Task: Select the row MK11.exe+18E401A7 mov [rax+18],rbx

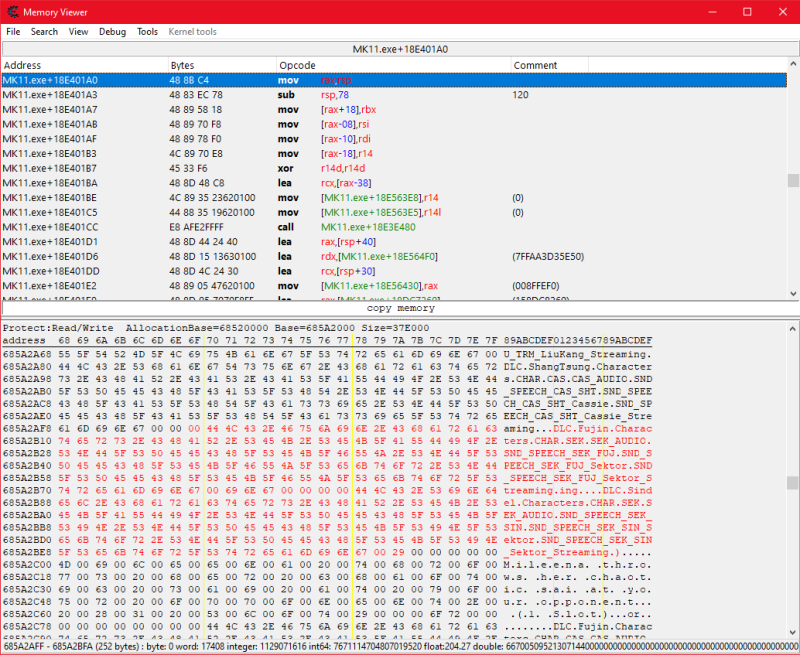Action: coord(394,110)
